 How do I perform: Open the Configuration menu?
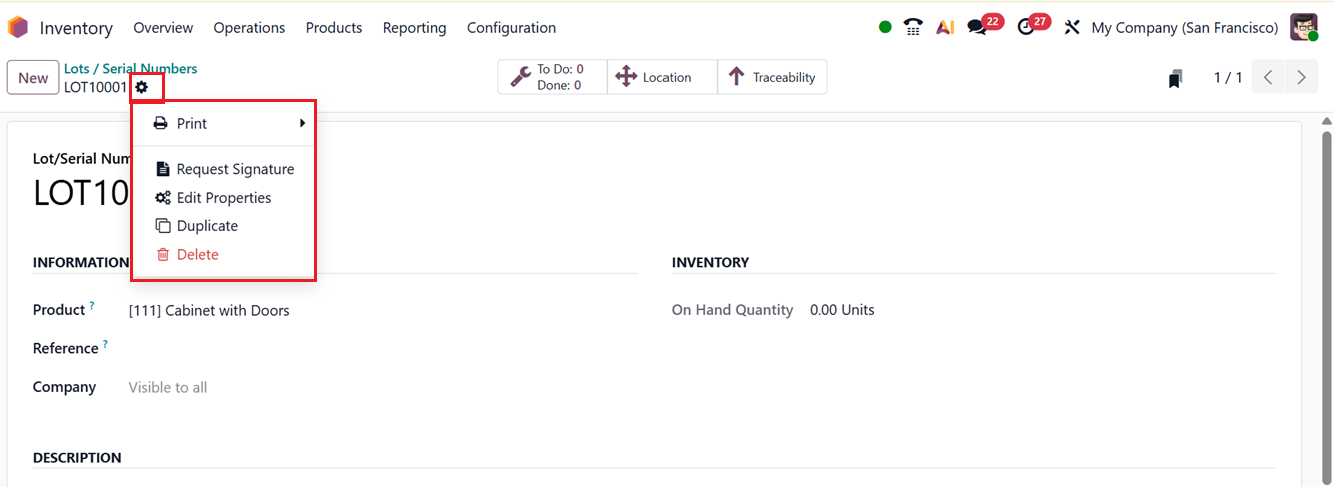(511, 28)
